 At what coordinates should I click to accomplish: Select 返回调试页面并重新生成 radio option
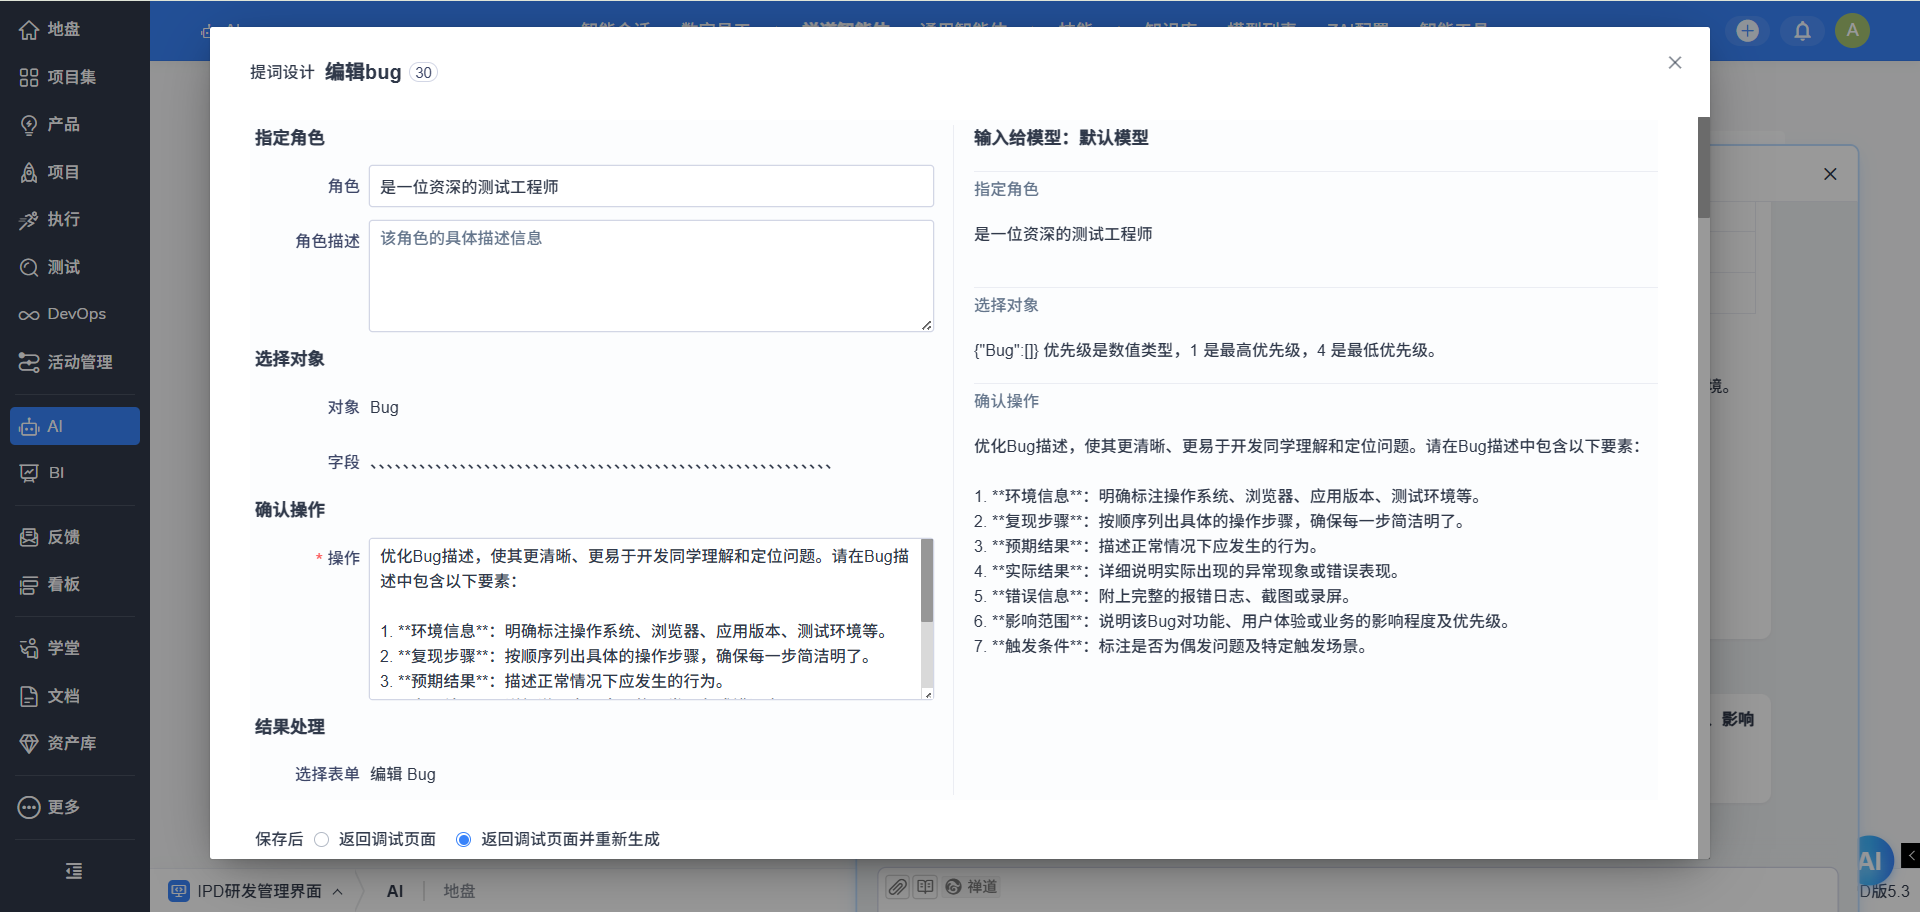pos(463,840)
